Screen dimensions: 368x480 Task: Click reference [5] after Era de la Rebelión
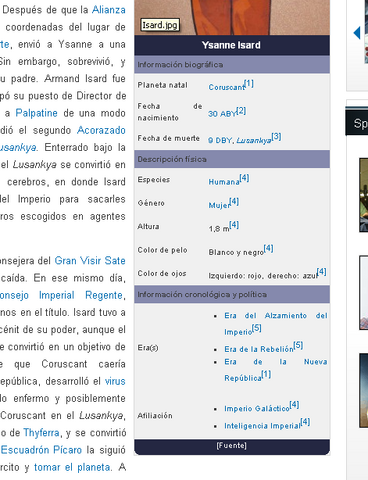click(298, 345)
